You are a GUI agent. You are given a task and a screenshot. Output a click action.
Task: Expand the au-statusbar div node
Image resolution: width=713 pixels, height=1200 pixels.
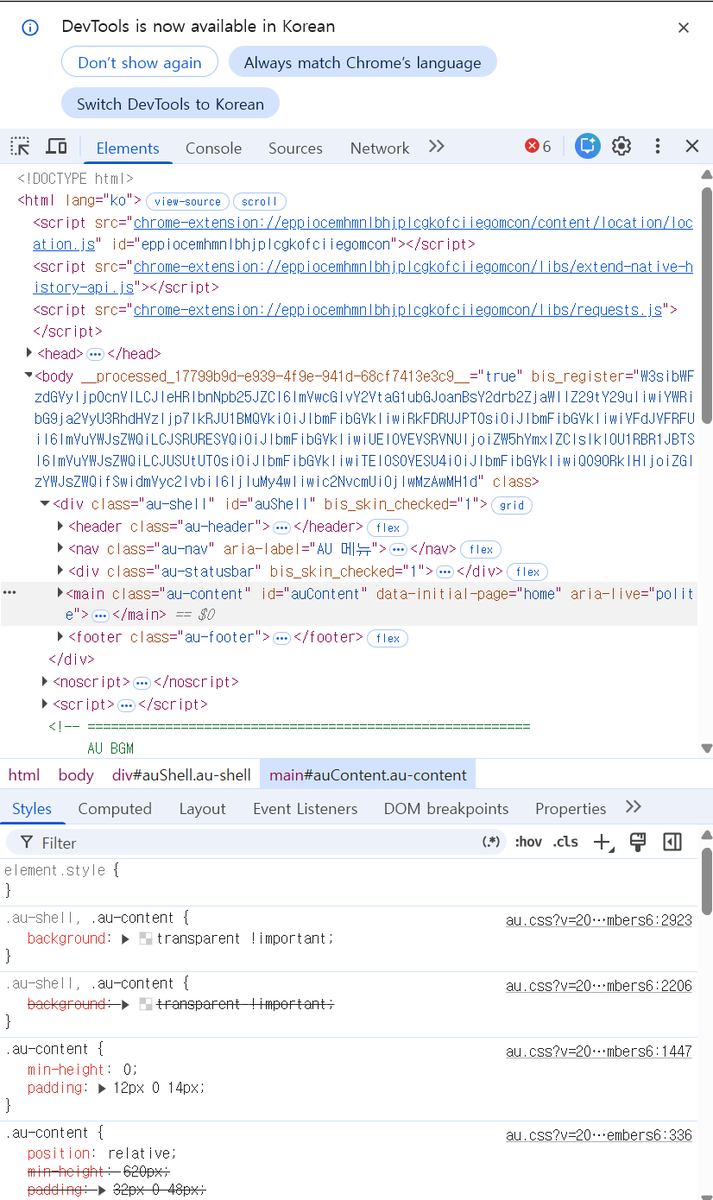[61, 571]
